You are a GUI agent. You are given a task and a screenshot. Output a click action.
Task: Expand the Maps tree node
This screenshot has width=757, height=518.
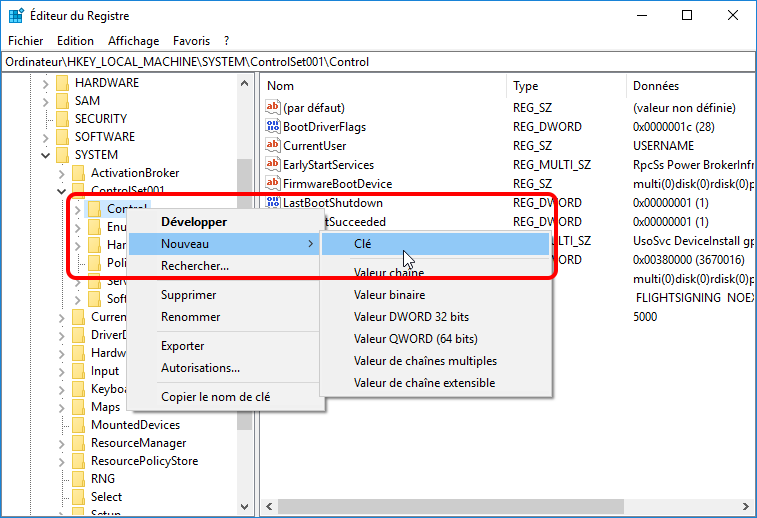[62, 407]
